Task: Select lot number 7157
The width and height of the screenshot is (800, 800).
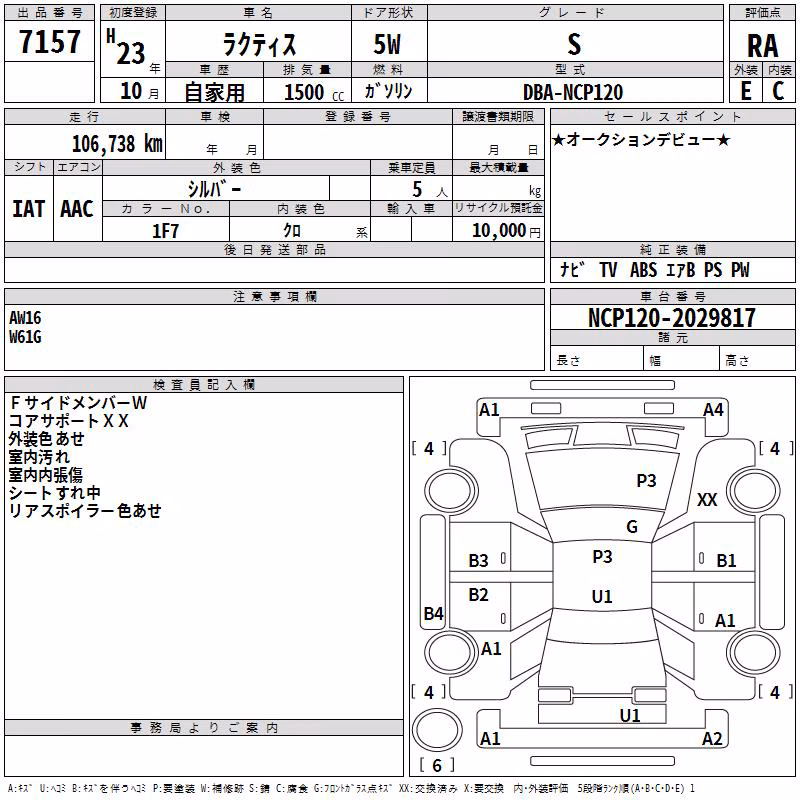Action: pyautogui.click(x=49, y=41)
